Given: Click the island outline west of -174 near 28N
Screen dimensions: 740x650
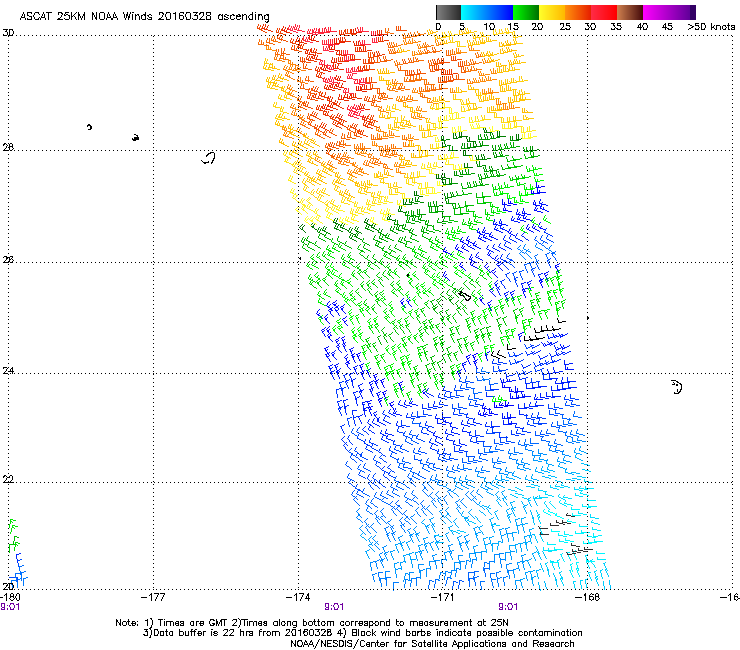Looking at the screenshot, I should click(x=208, y=158).
